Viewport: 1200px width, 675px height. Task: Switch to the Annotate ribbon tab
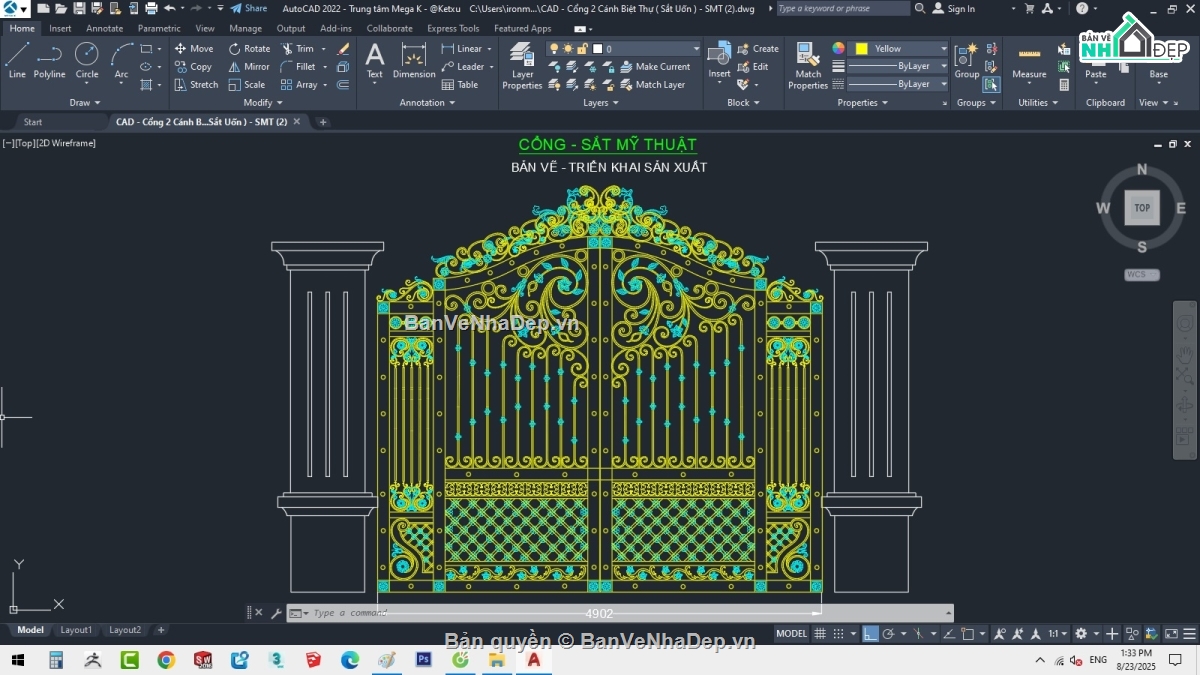tap(104, 28)
